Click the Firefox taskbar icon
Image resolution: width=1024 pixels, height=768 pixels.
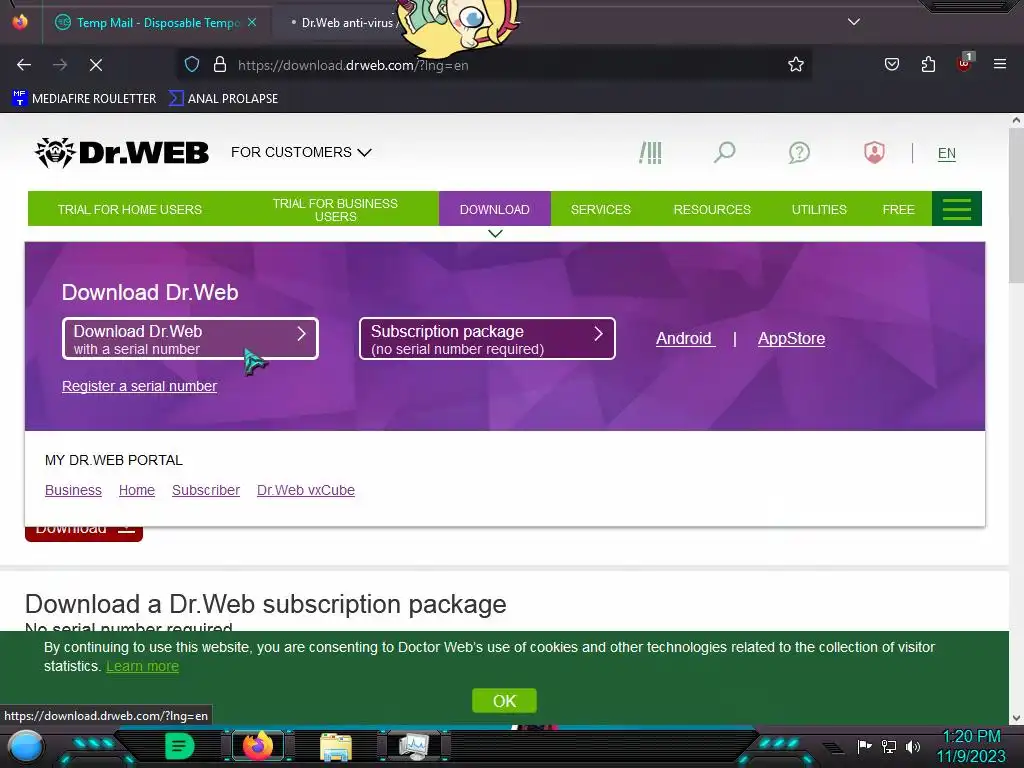point(257,746)
